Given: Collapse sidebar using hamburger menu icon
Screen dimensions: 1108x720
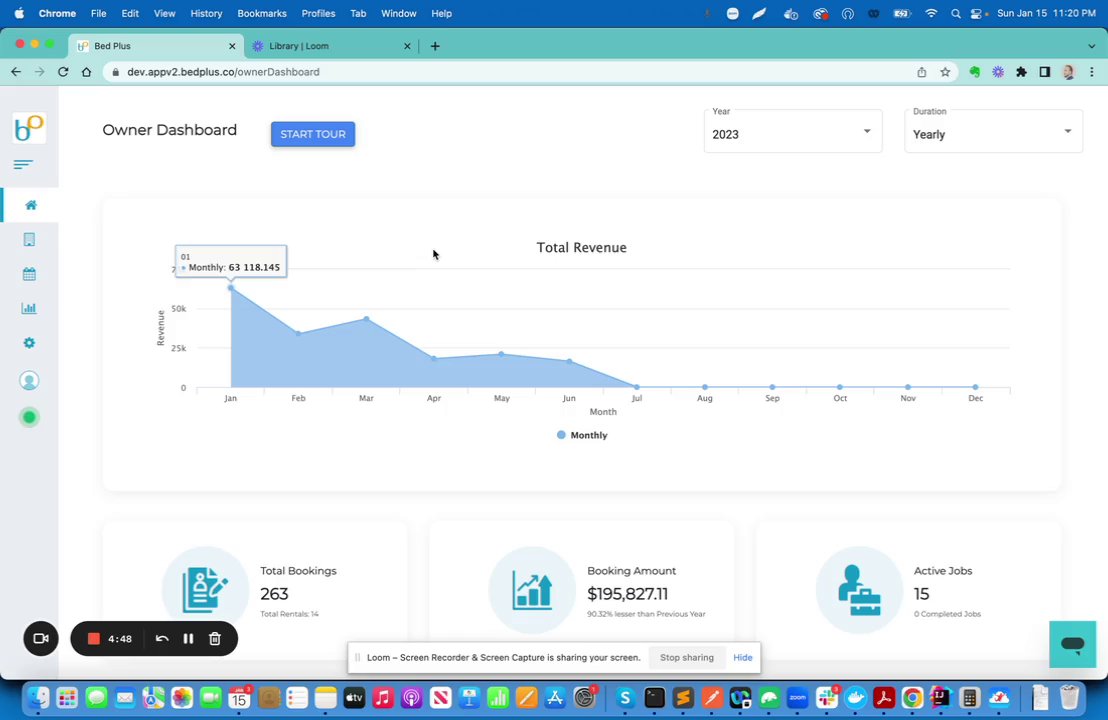Looking at the screenshot, I should point(23,165).
